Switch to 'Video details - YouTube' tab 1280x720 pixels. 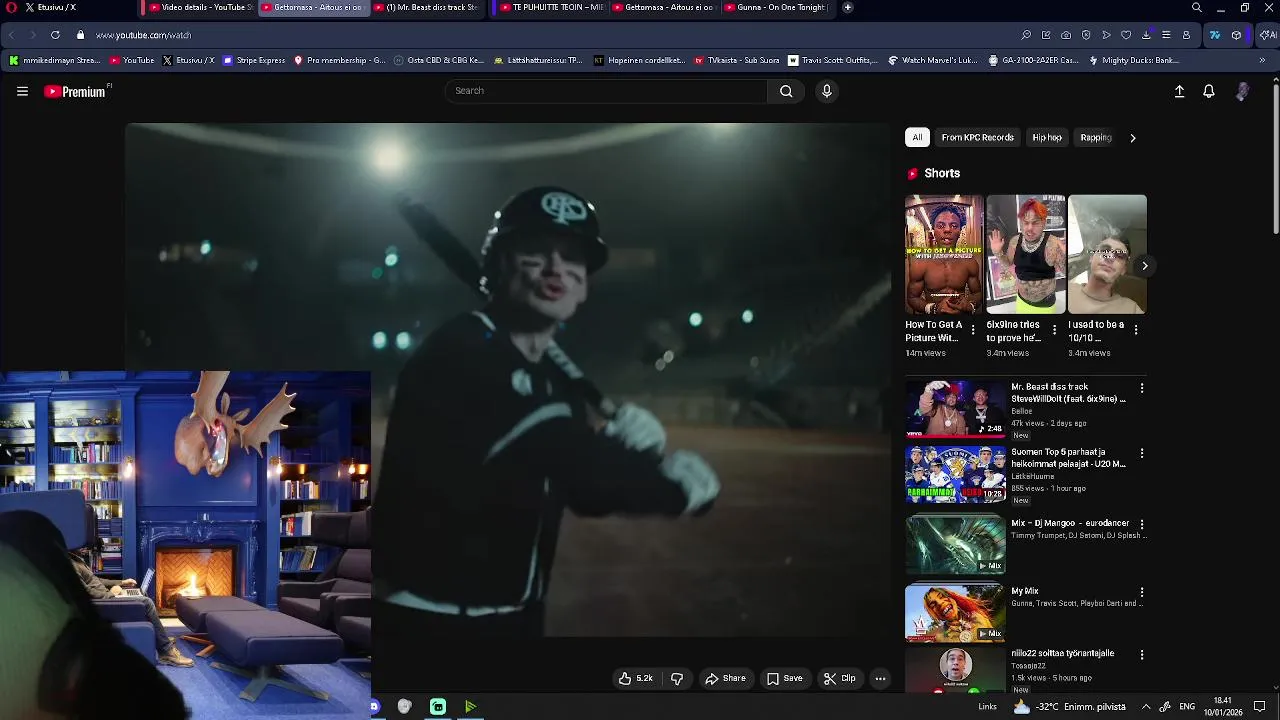click(x=200, y=7)
